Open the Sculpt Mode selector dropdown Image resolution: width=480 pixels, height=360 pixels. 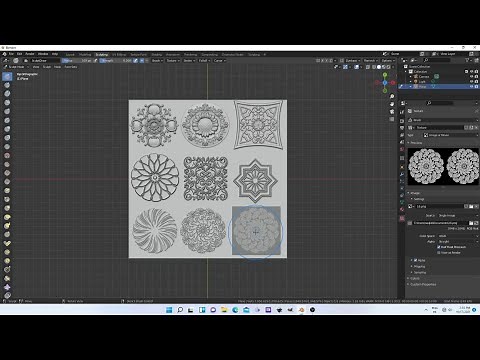[x=16, y=67]
